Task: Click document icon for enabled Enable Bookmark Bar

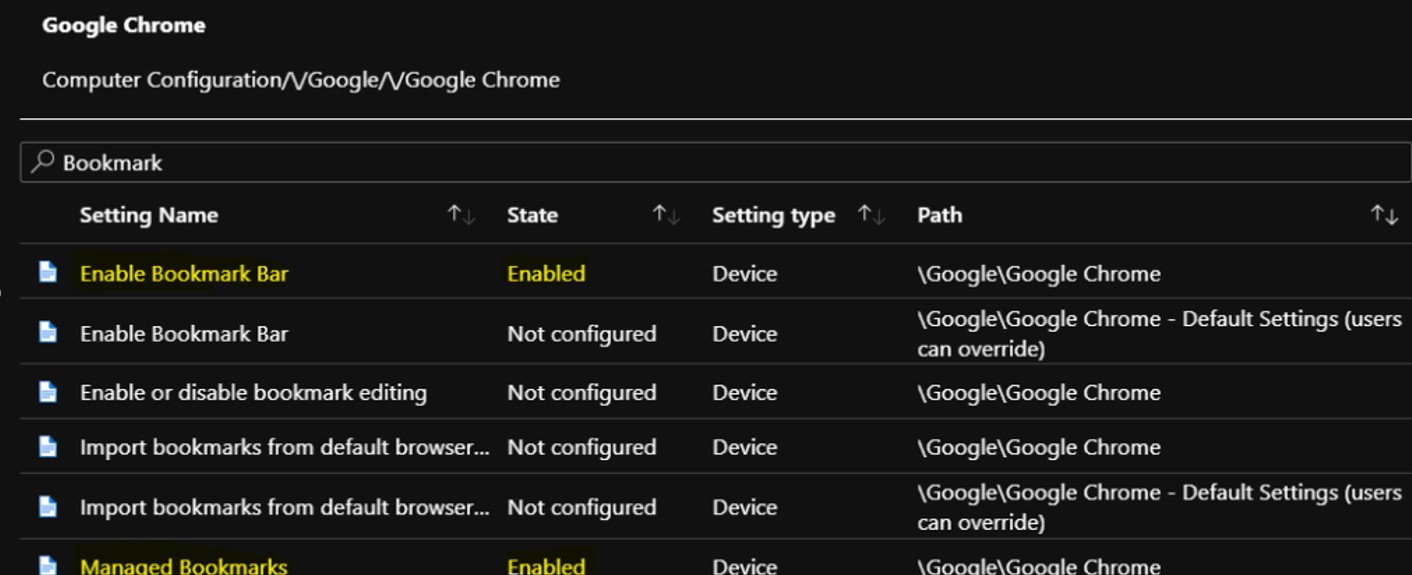Action: point(47,273)
